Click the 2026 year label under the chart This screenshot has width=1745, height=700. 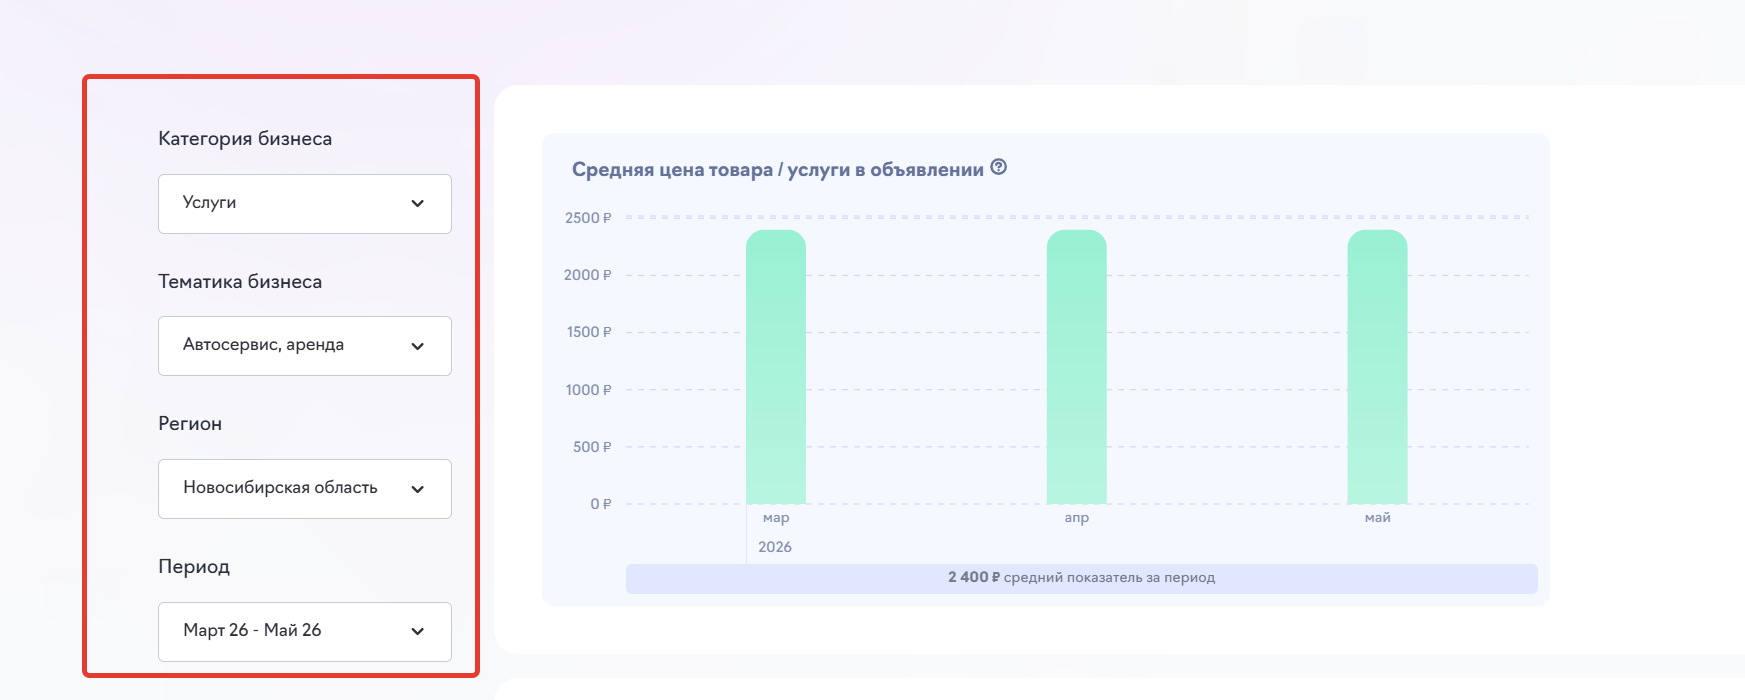coord(775,547)
